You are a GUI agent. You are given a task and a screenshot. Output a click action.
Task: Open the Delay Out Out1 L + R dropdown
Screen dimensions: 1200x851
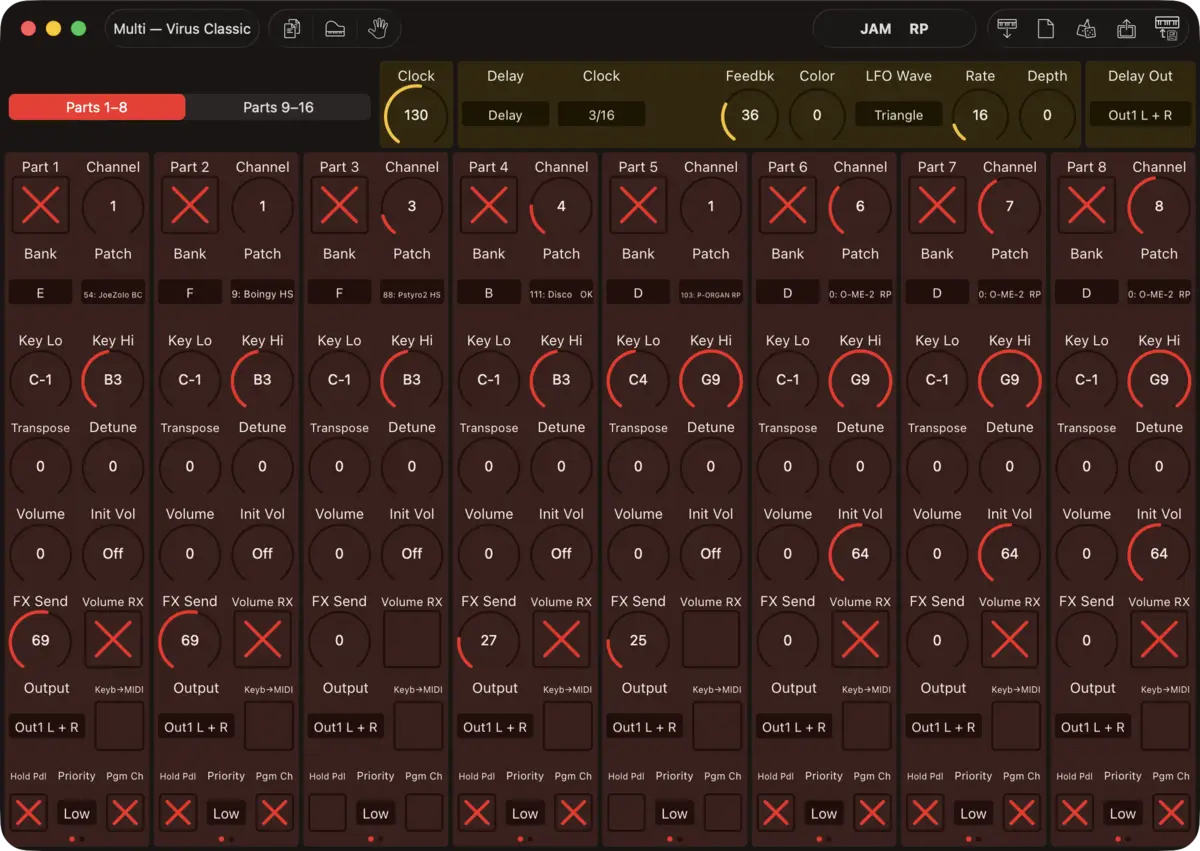click(1140, 115)
